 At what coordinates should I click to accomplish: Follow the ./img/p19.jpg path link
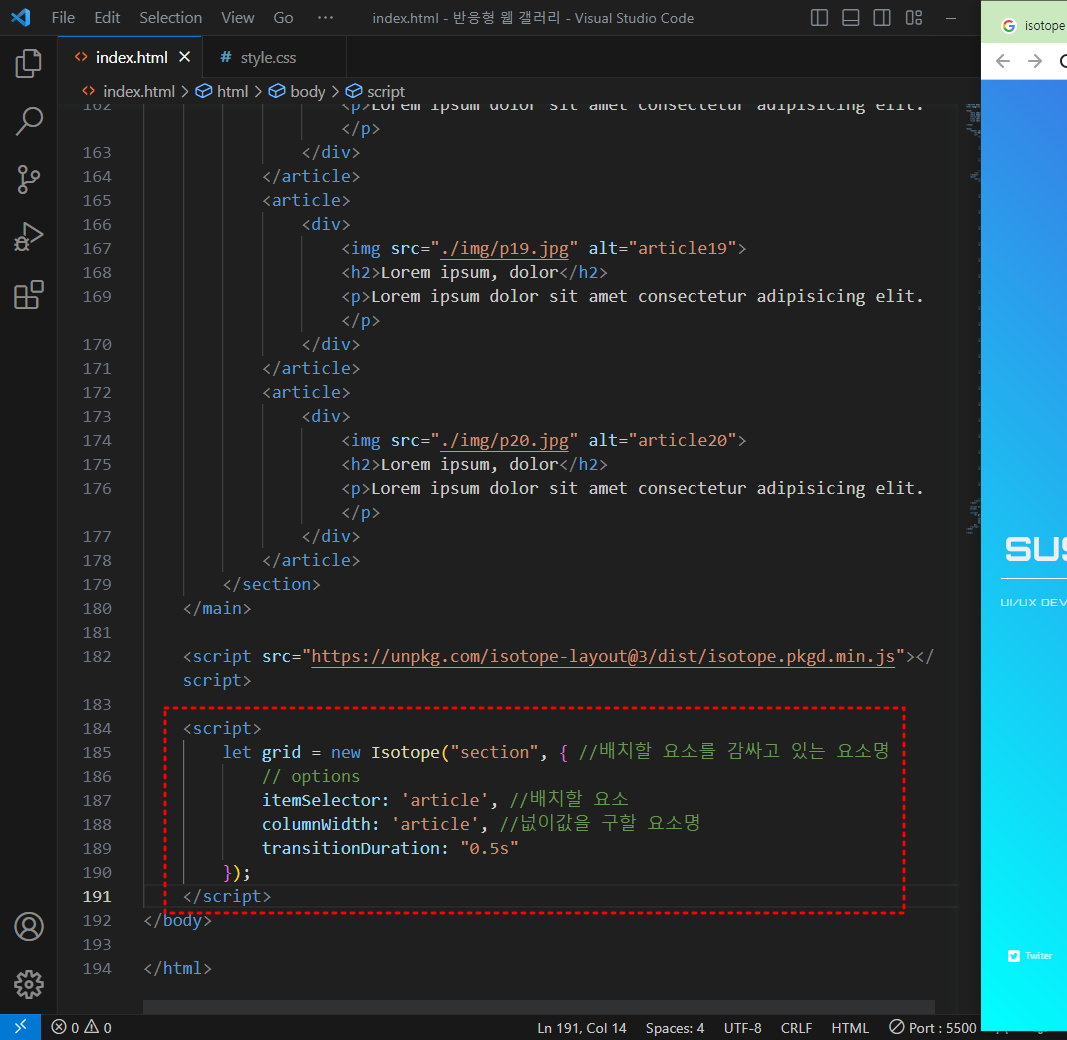coord(504,248)
